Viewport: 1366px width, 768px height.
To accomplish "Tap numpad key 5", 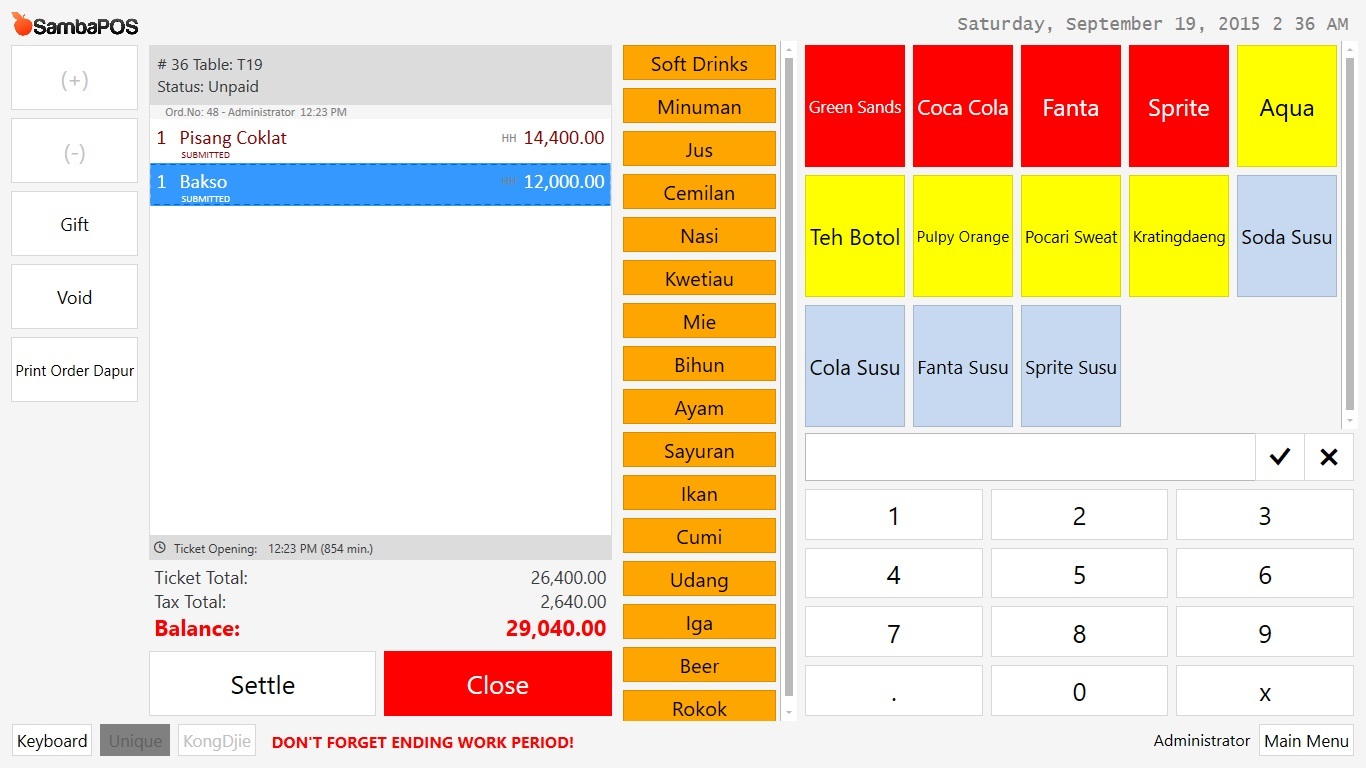I will (1079, 574).
